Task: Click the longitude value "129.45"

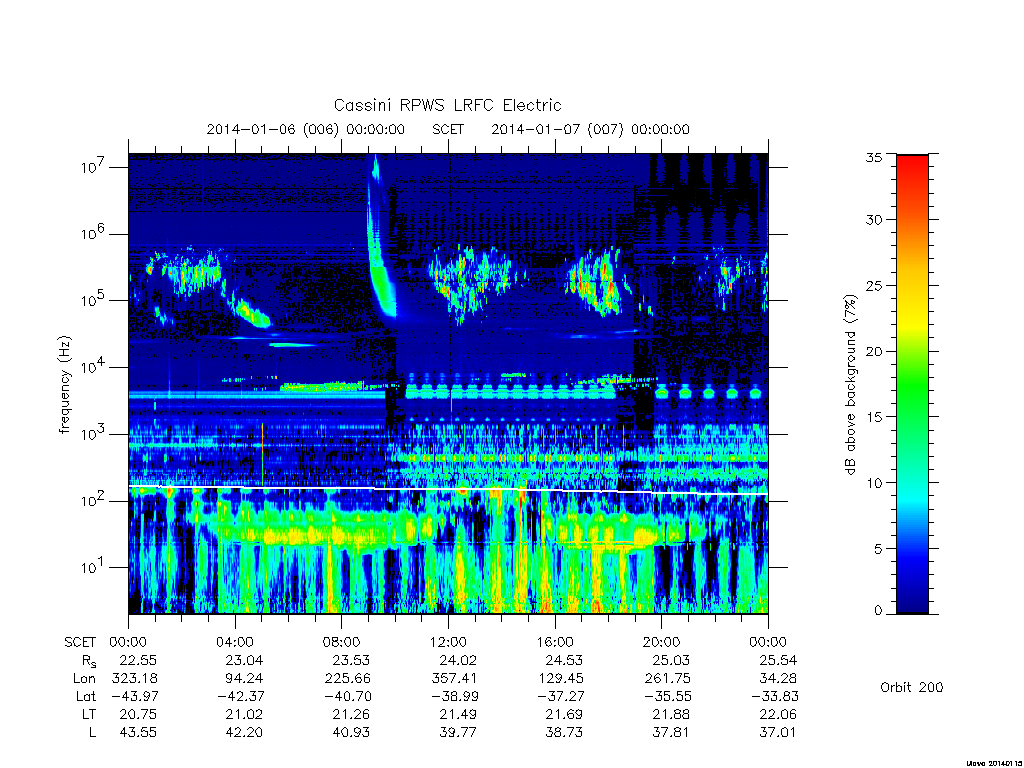Action: (x=561, y=679)
